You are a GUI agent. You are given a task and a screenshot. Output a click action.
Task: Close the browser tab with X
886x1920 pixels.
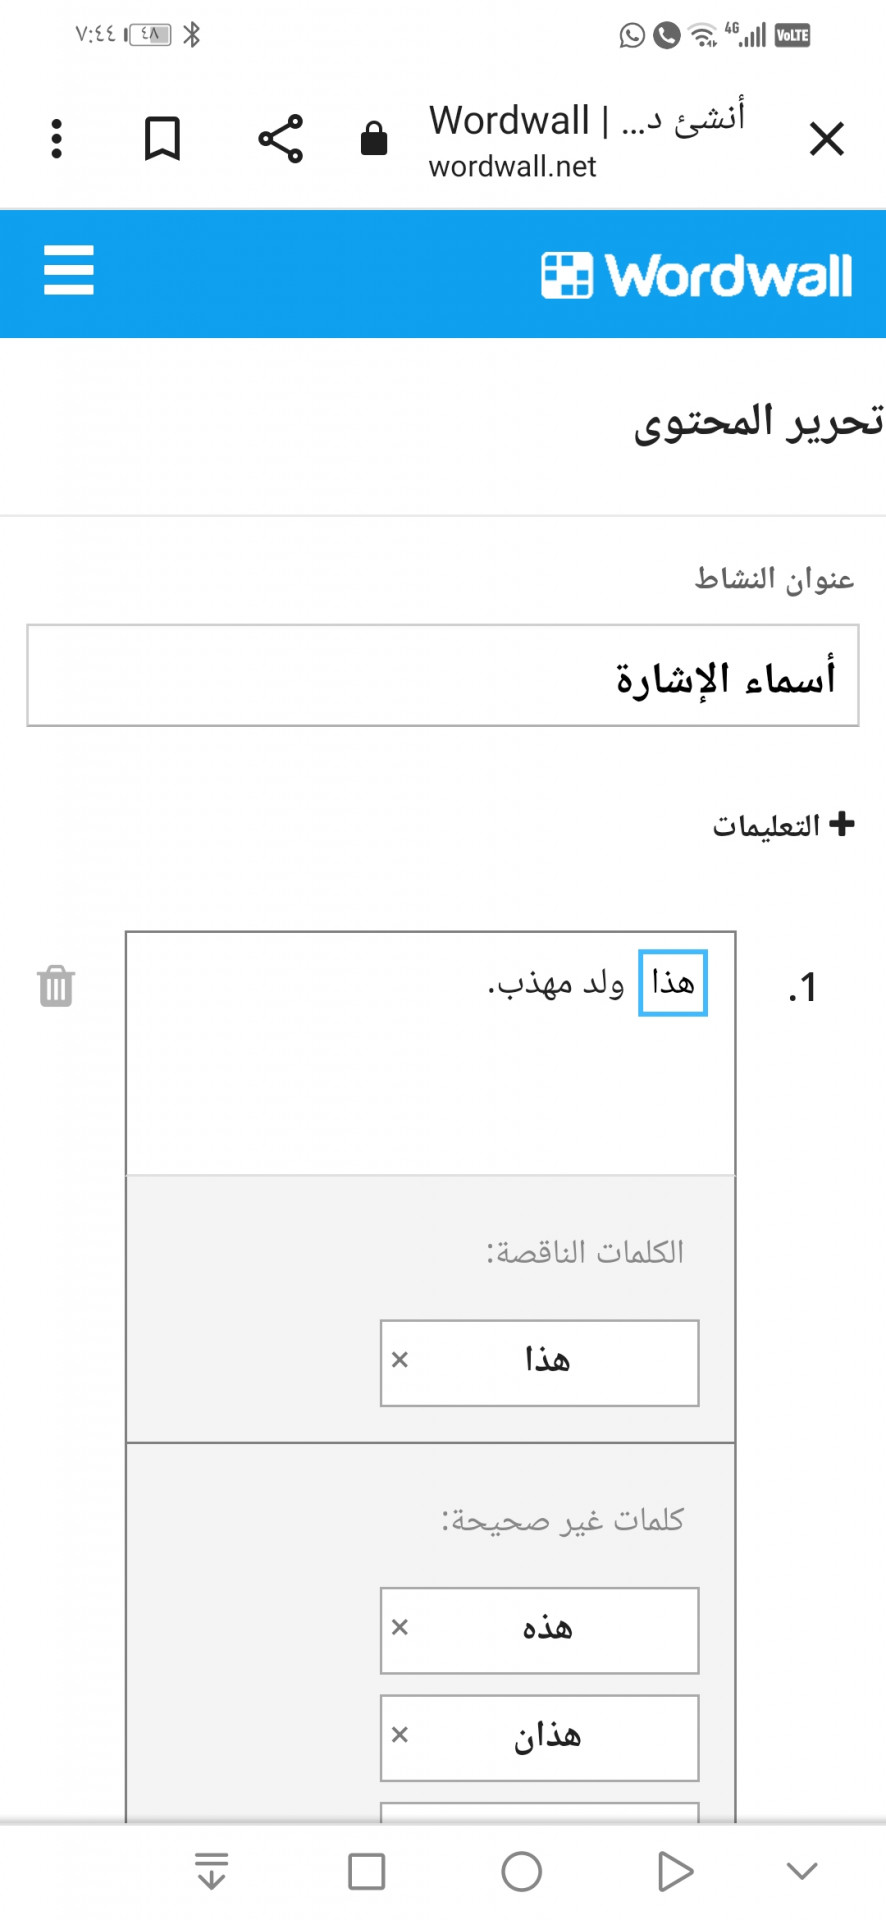click(827, 139)
